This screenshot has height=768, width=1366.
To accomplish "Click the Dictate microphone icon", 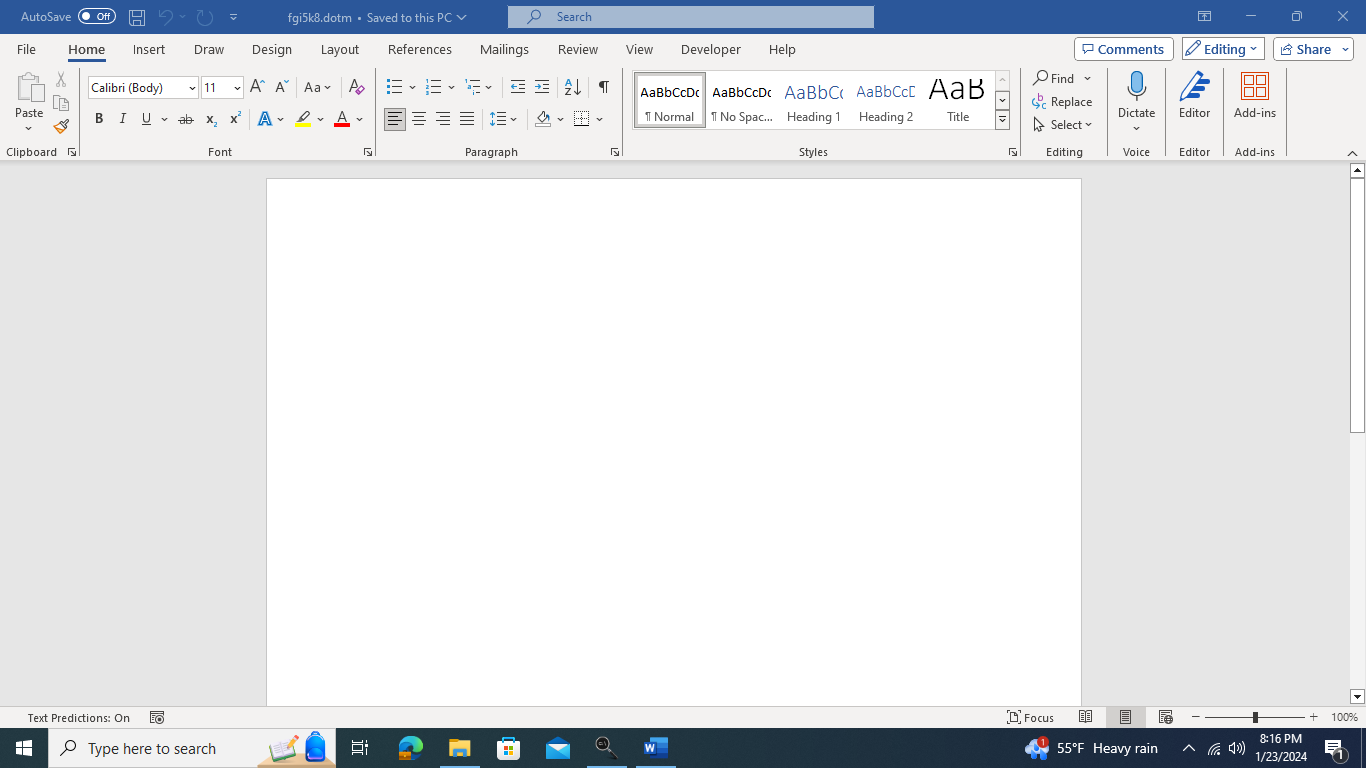I will [x=1136, y=88].
